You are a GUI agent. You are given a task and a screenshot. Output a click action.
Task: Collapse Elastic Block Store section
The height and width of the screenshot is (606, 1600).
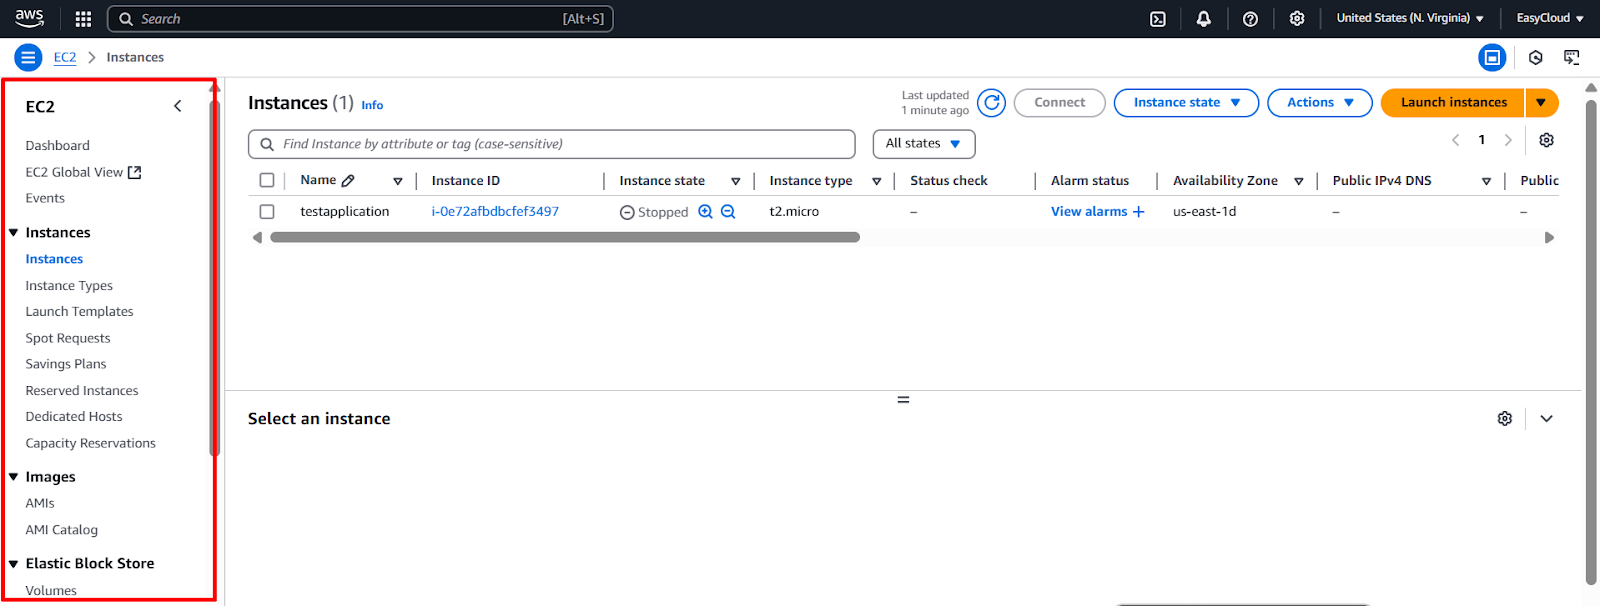click(x=14, y=564)
